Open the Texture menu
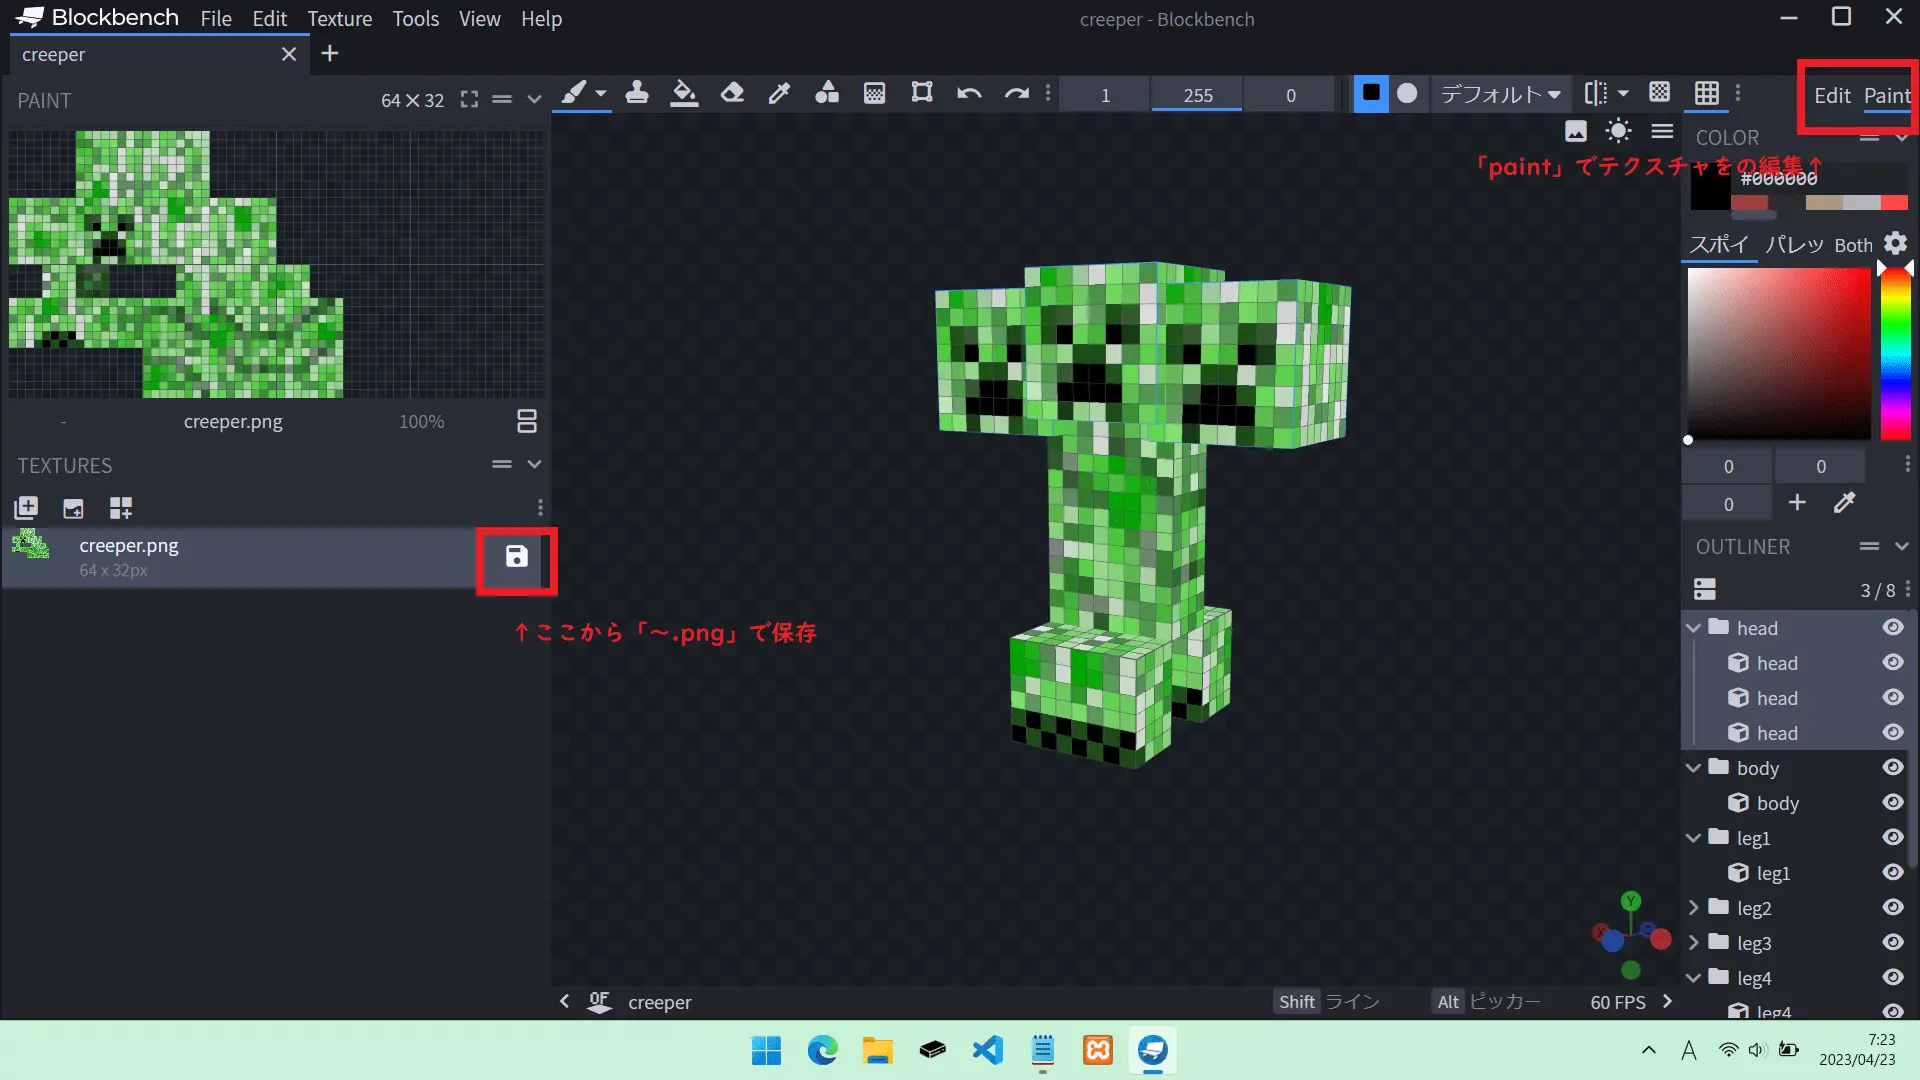 tap(339, 19)
